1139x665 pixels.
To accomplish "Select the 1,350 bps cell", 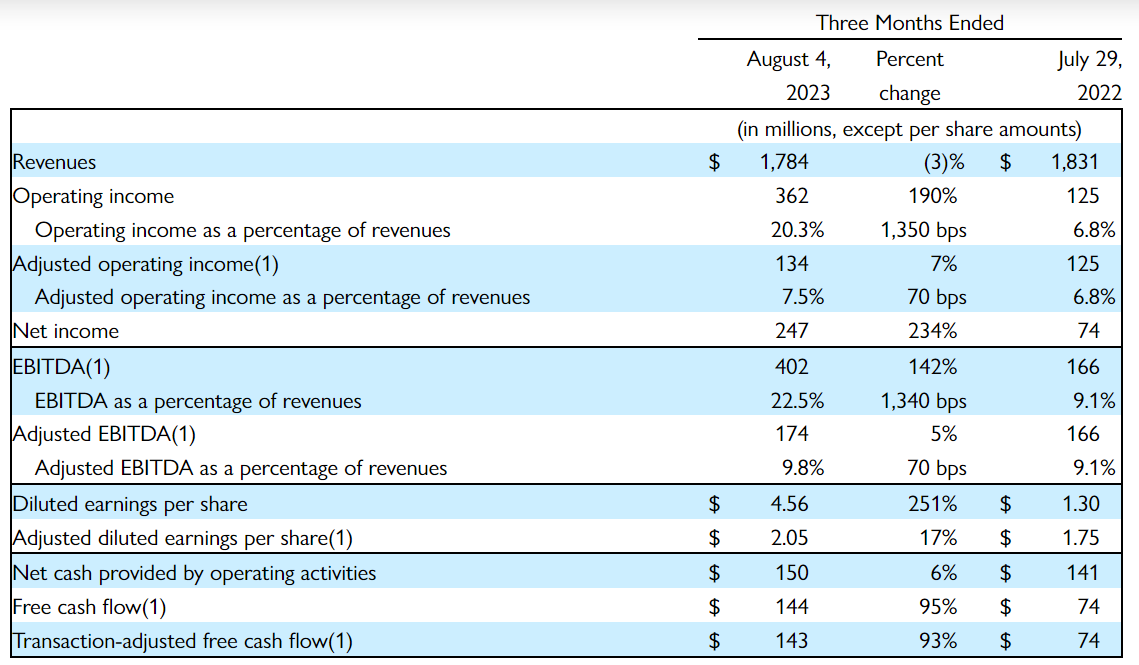I will (923, 230).
